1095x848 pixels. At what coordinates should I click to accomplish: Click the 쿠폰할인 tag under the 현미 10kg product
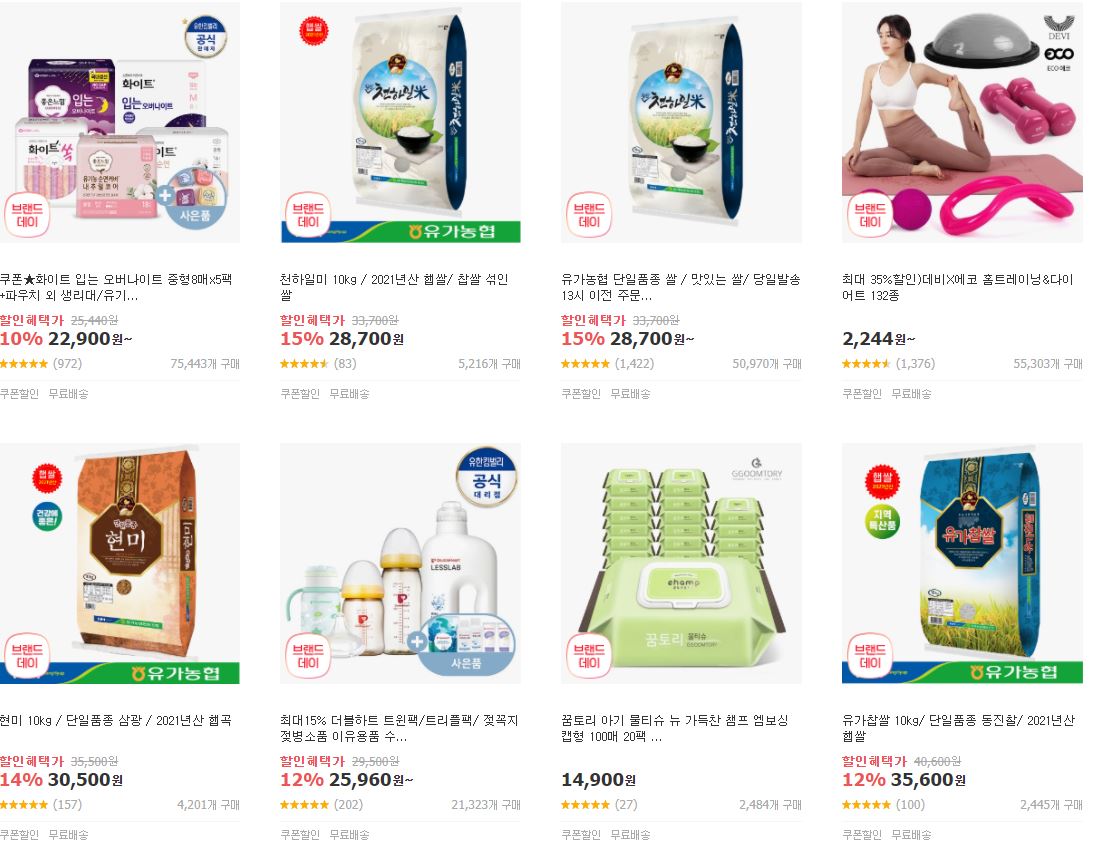[x=20, y=834]
